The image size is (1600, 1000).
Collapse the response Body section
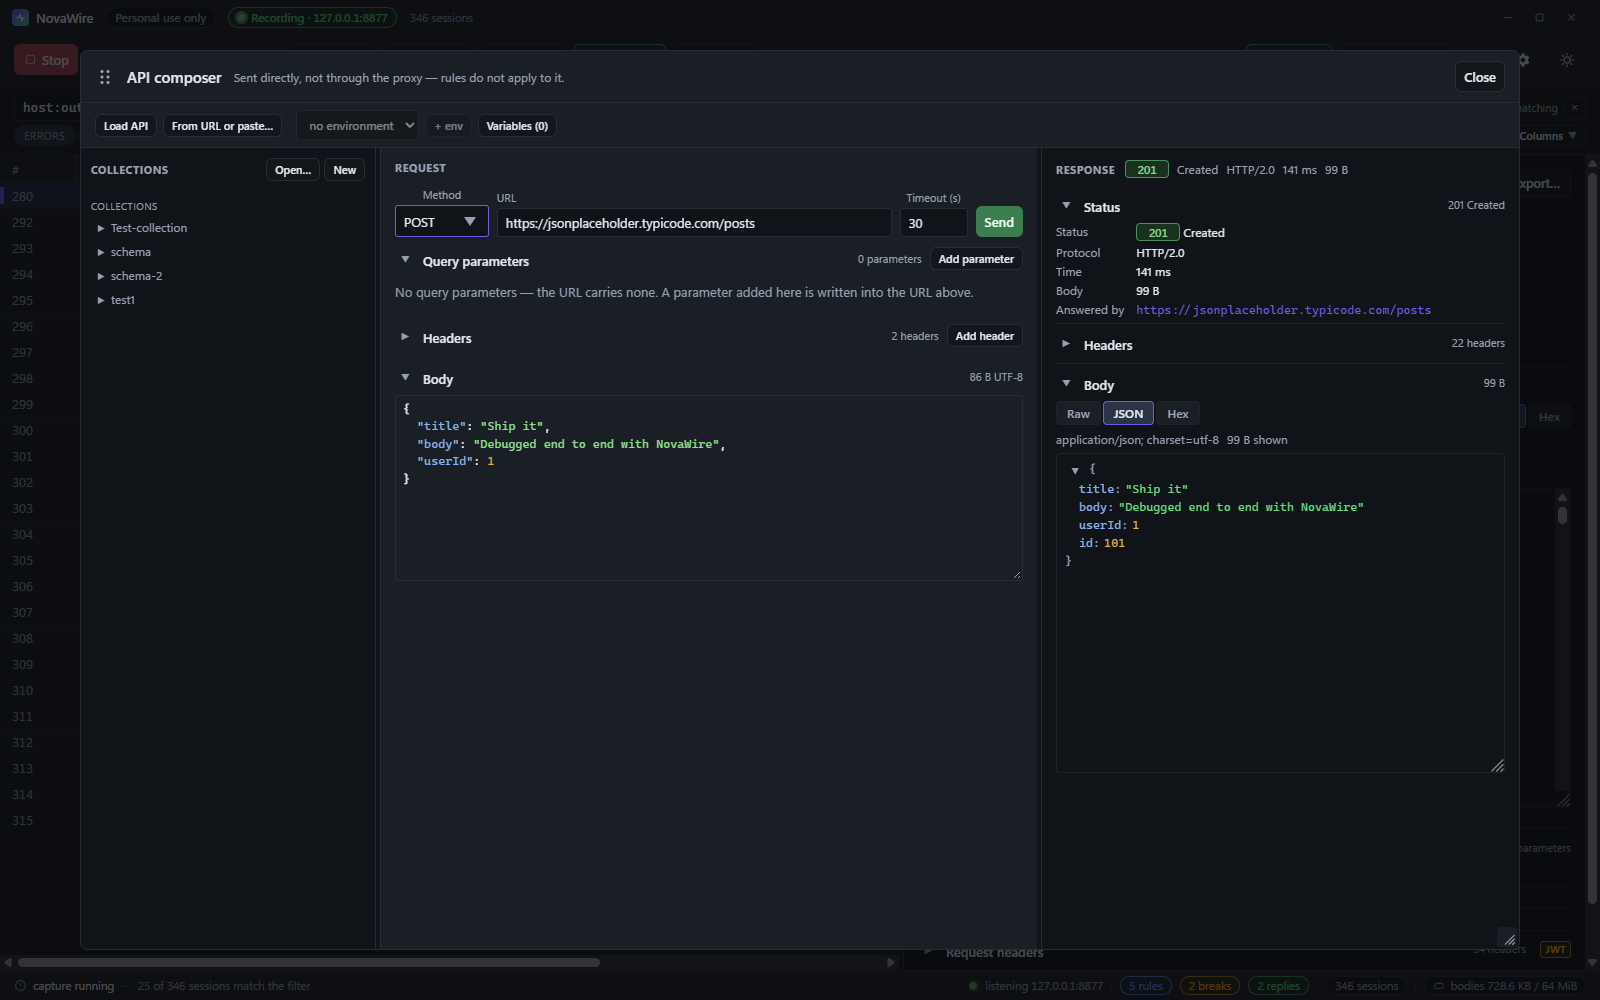1066,384
